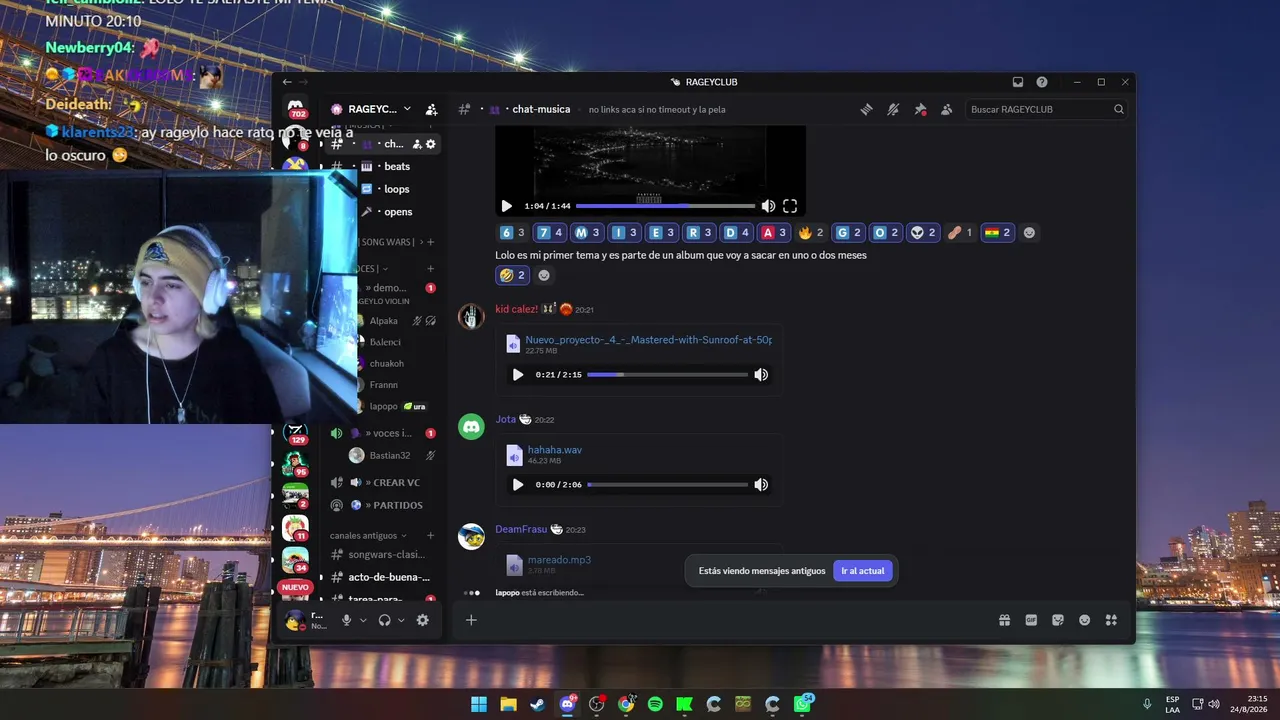Show pinned messages

click(x=920, y=109)
